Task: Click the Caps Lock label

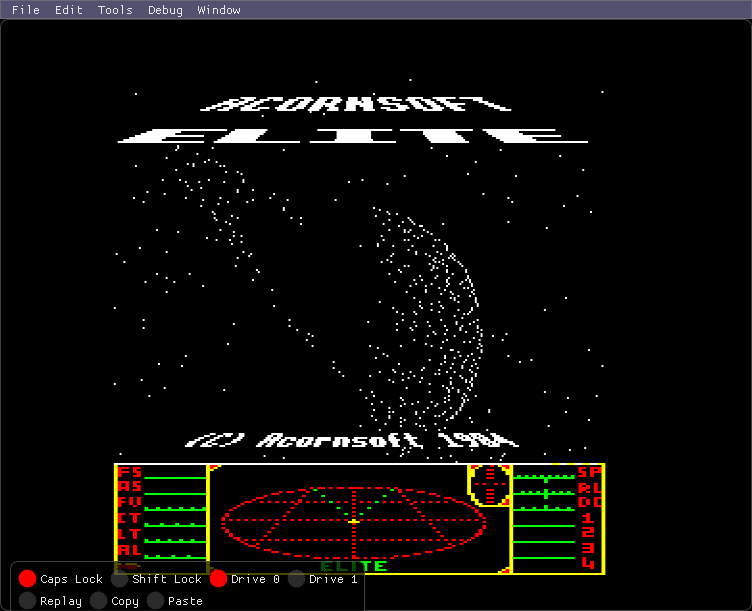Action: pyautogui.click(x=71, y=579)
